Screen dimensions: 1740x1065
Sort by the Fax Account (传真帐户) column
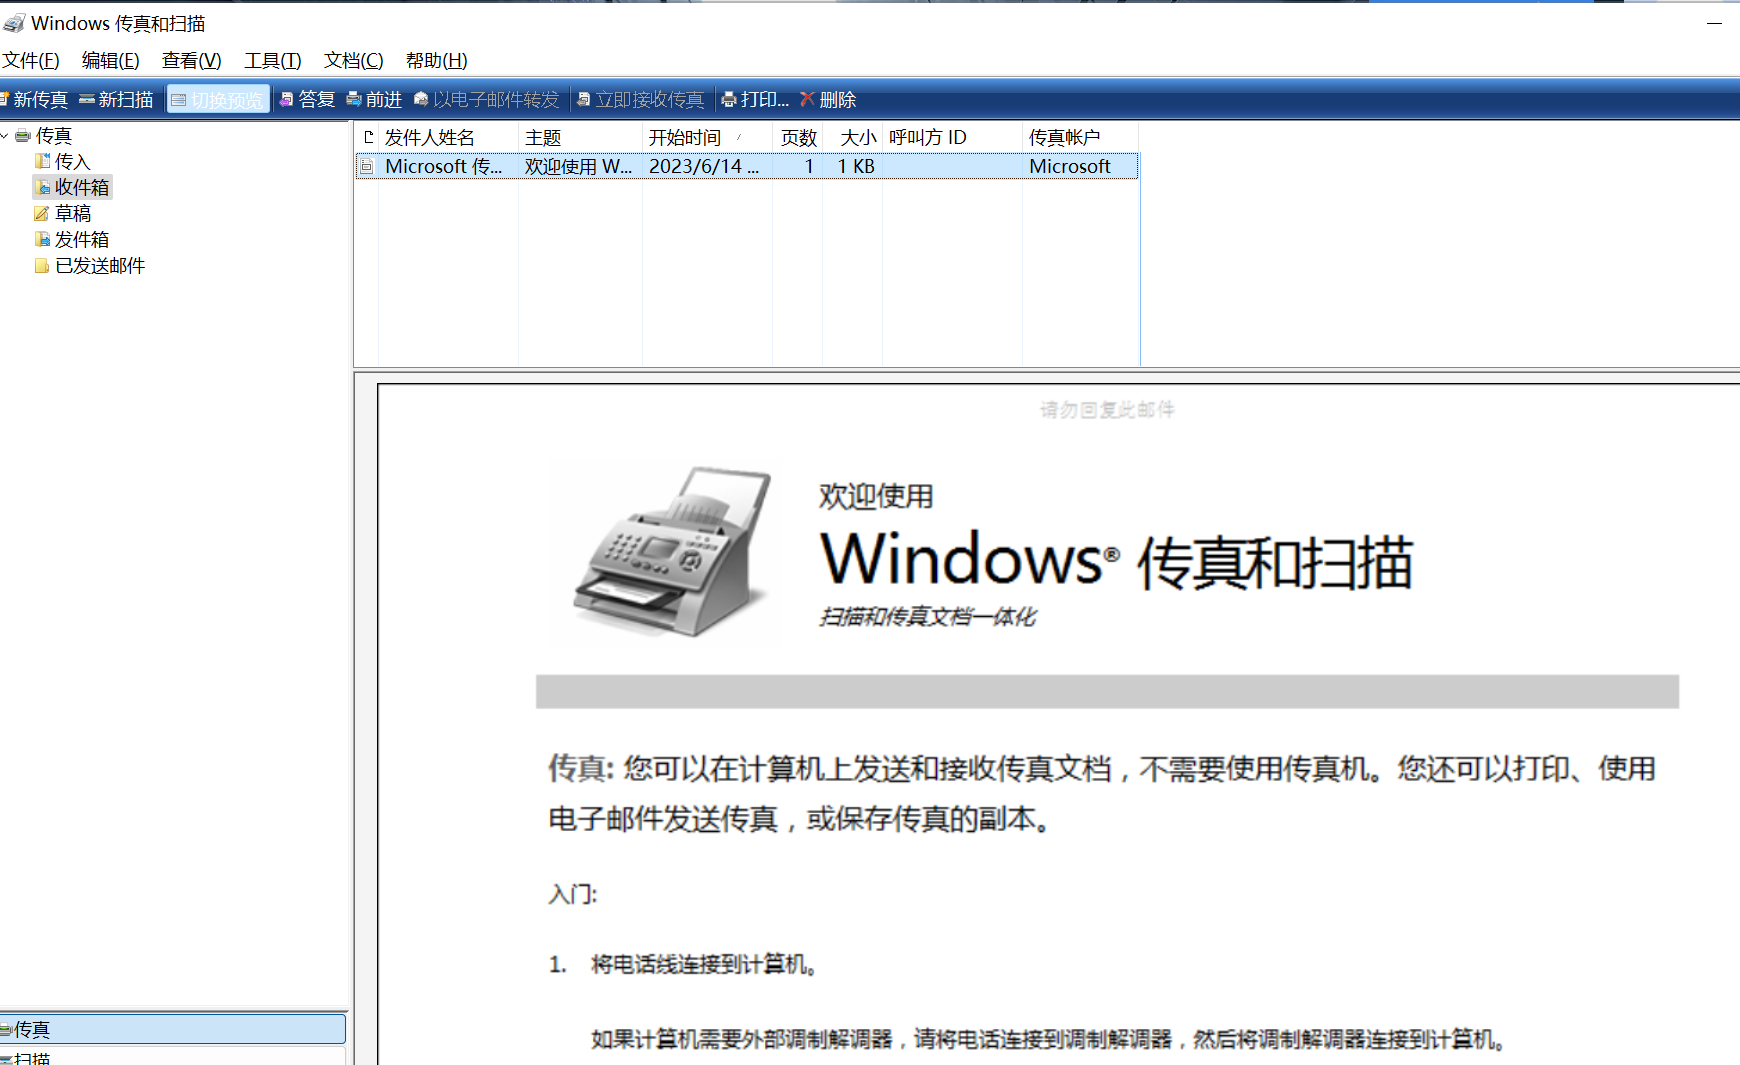(x=1081, y=137)
